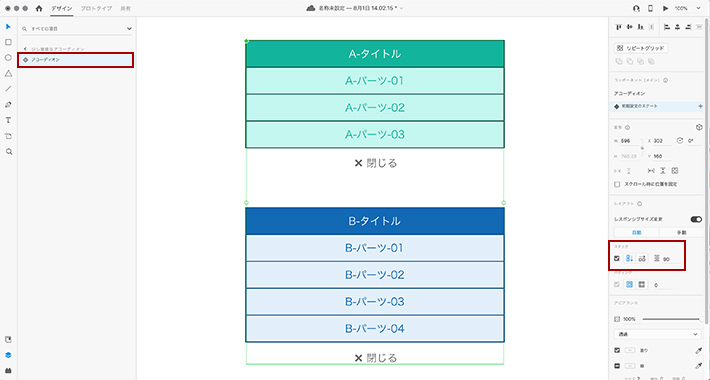
Task: Select the Rectangle tool
Action: pos(8,42)
